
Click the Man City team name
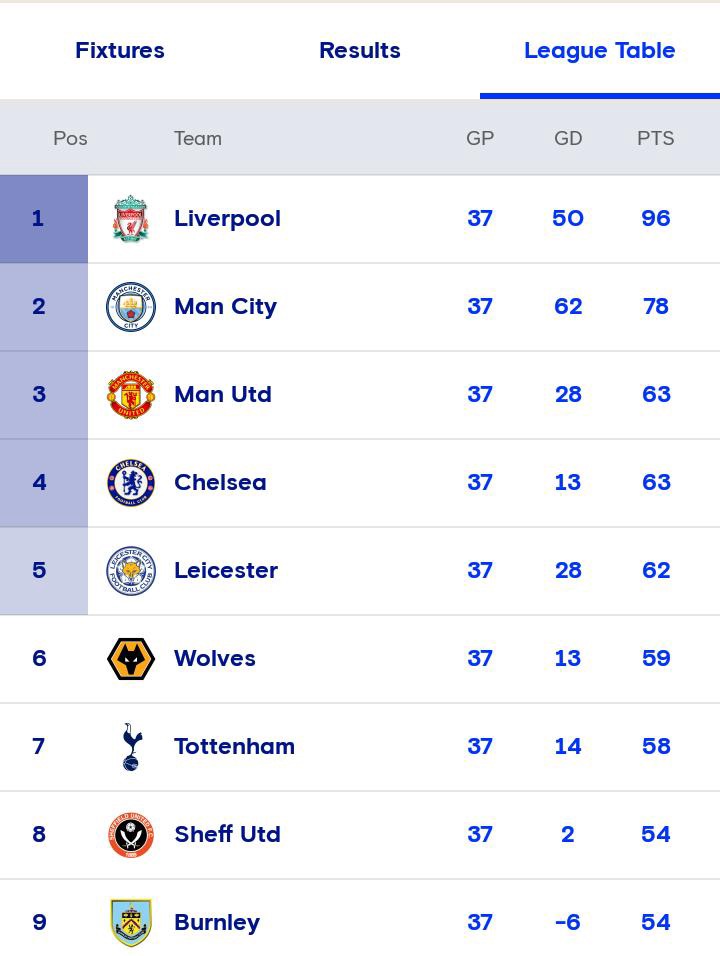225,307
